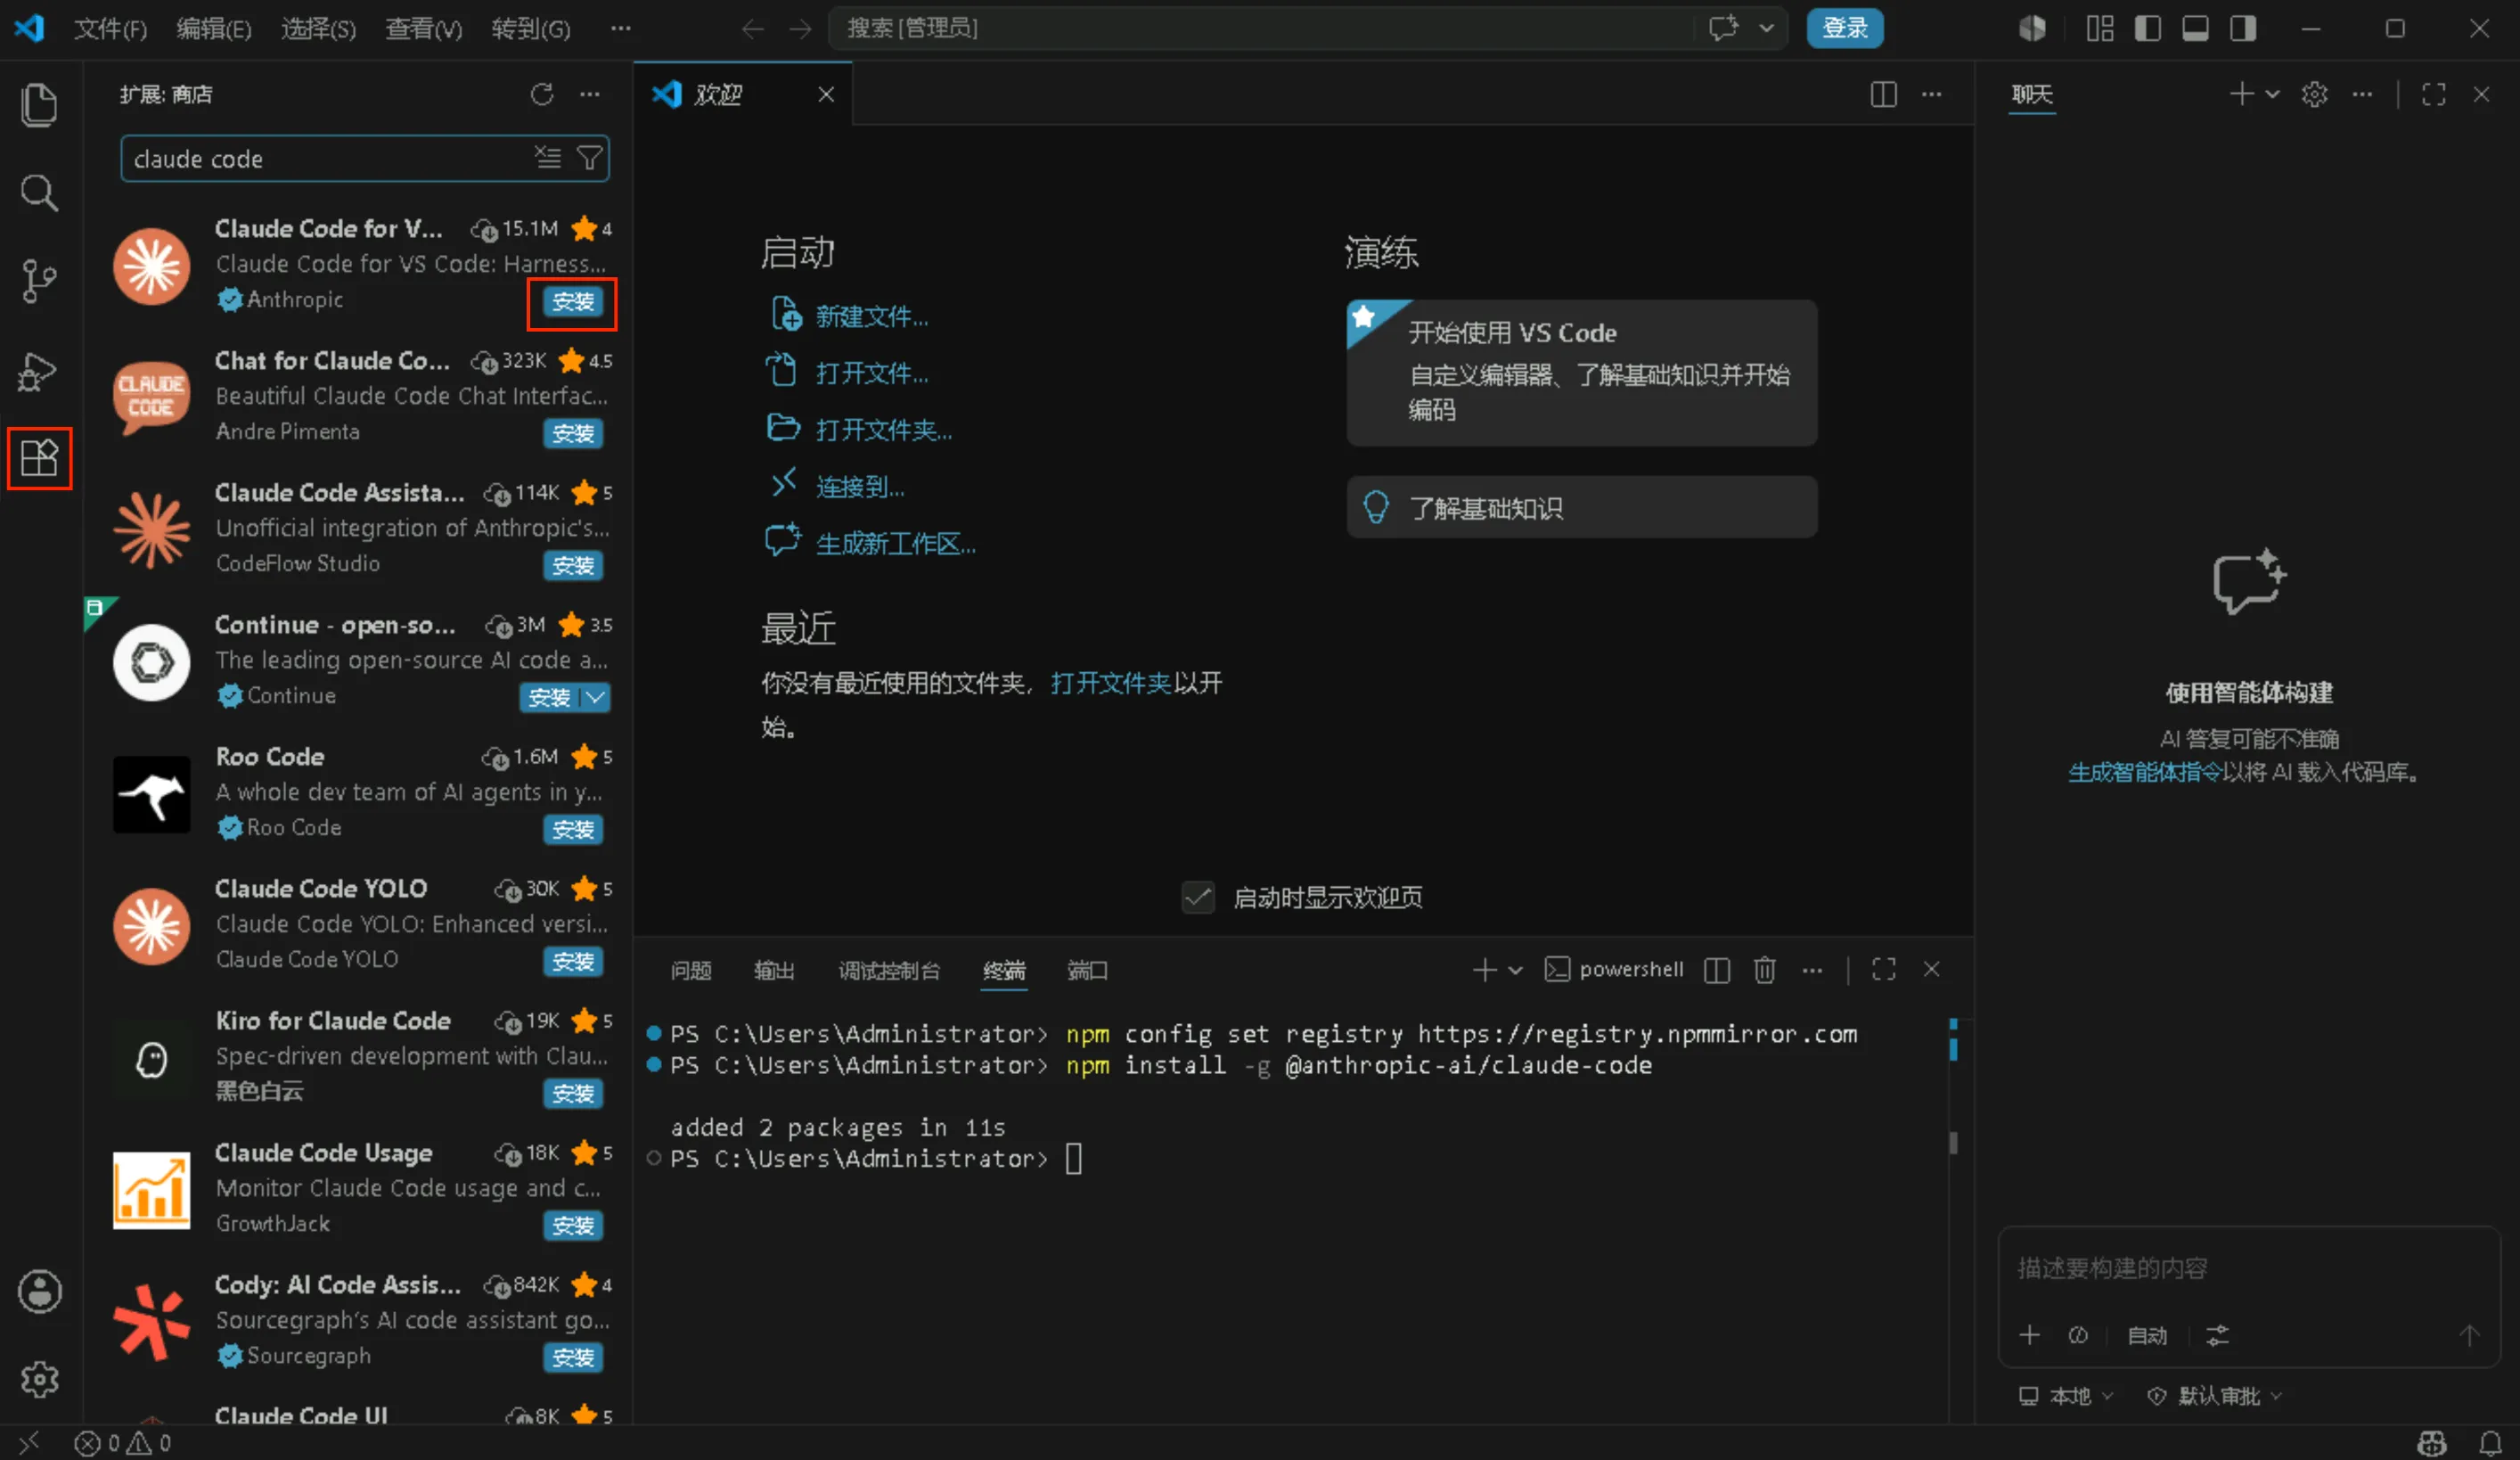The image size is (2520, 1460).
Task: Open the Search view in activity bar
Action: [x=39, y=192]
